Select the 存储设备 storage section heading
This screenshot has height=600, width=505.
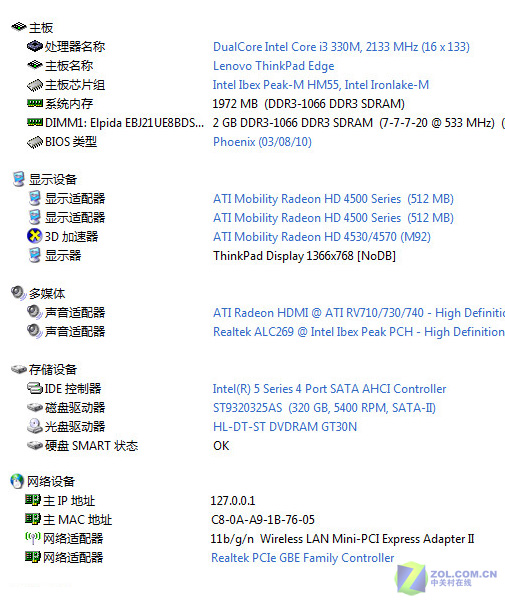(x=53, y=369)
